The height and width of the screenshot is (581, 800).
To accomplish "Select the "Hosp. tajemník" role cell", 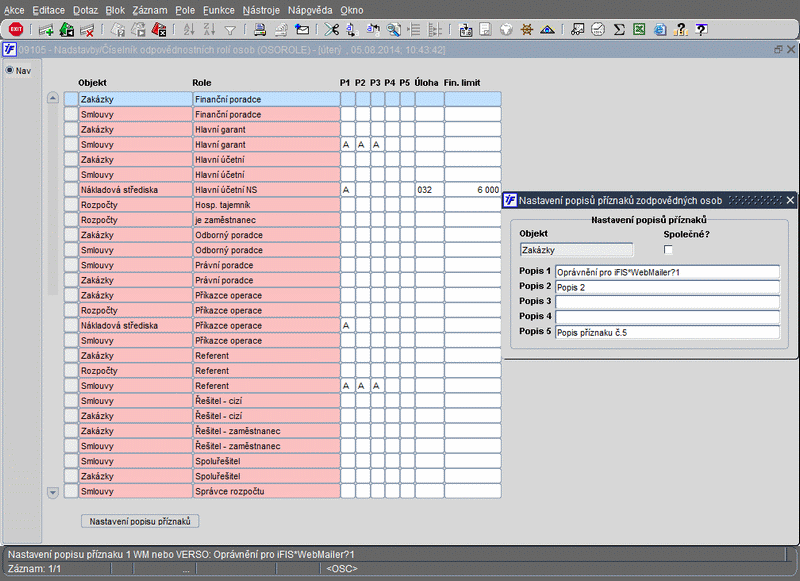I will pos(266,205).
